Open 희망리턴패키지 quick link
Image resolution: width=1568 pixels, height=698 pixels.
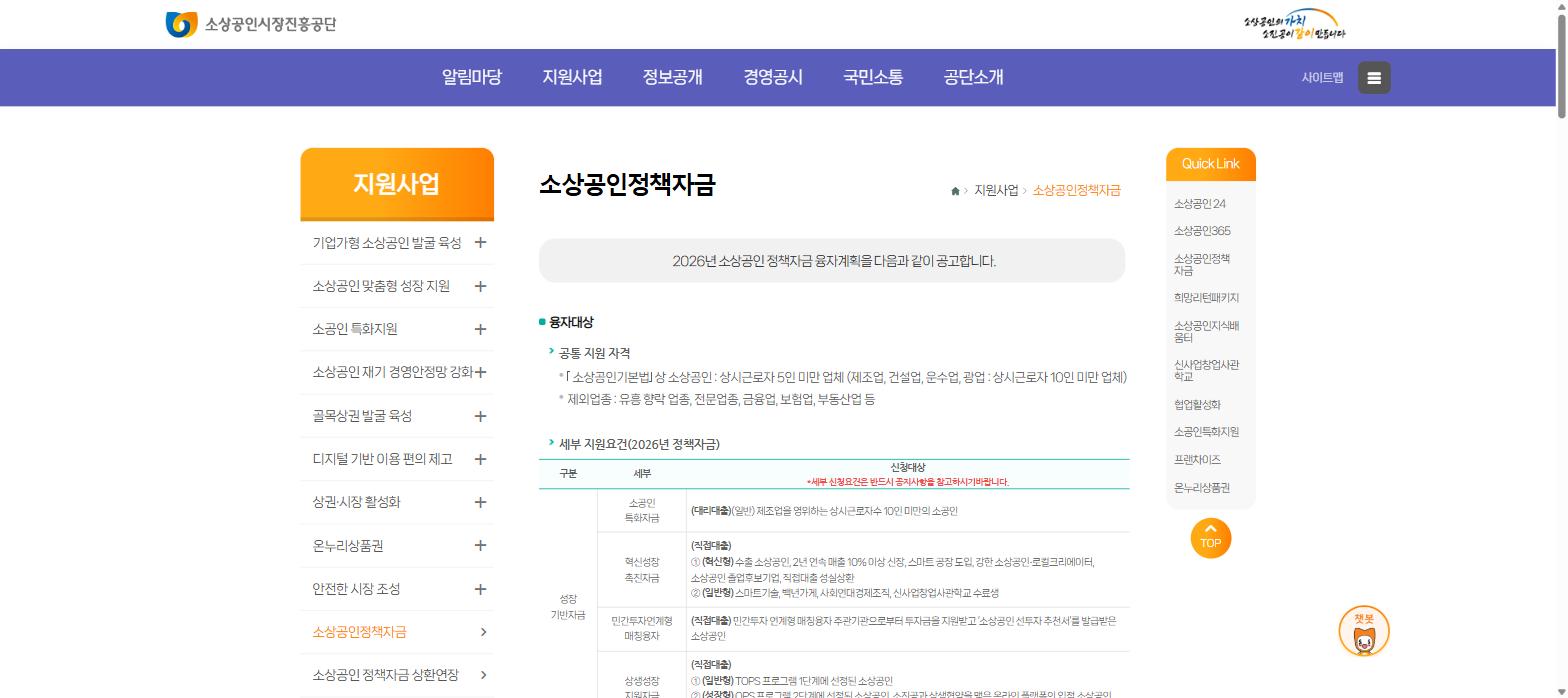[1206, 298]
